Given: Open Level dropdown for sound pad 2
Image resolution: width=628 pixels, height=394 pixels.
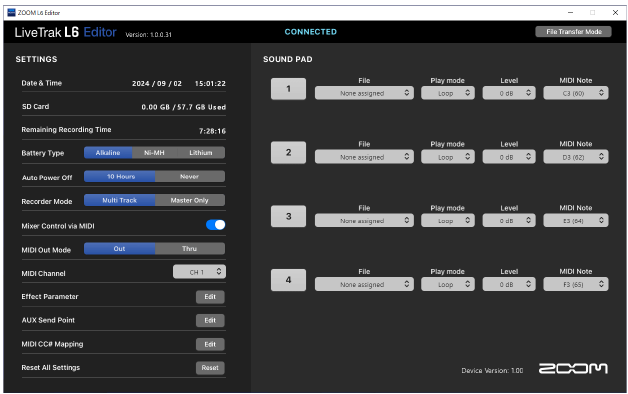Looking at the screenshot, I should pos(509,157).
